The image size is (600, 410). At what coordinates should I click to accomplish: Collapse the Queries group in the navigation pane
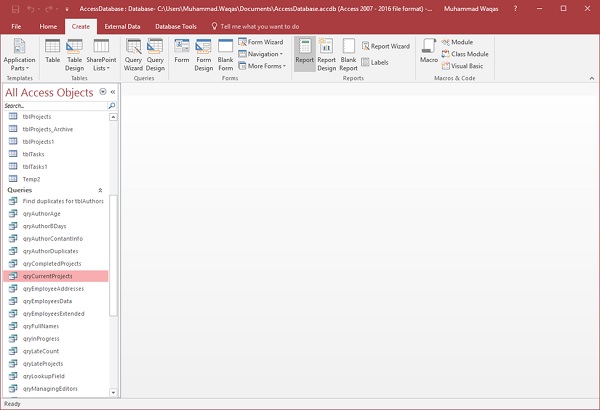tap(99, 189)
